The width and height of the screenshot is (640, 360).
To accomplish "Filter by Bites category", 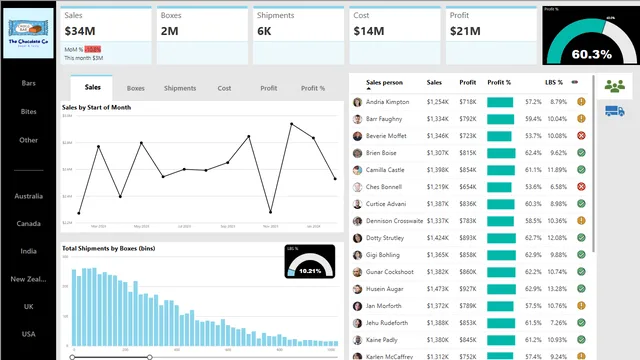I will click(28, 111).
